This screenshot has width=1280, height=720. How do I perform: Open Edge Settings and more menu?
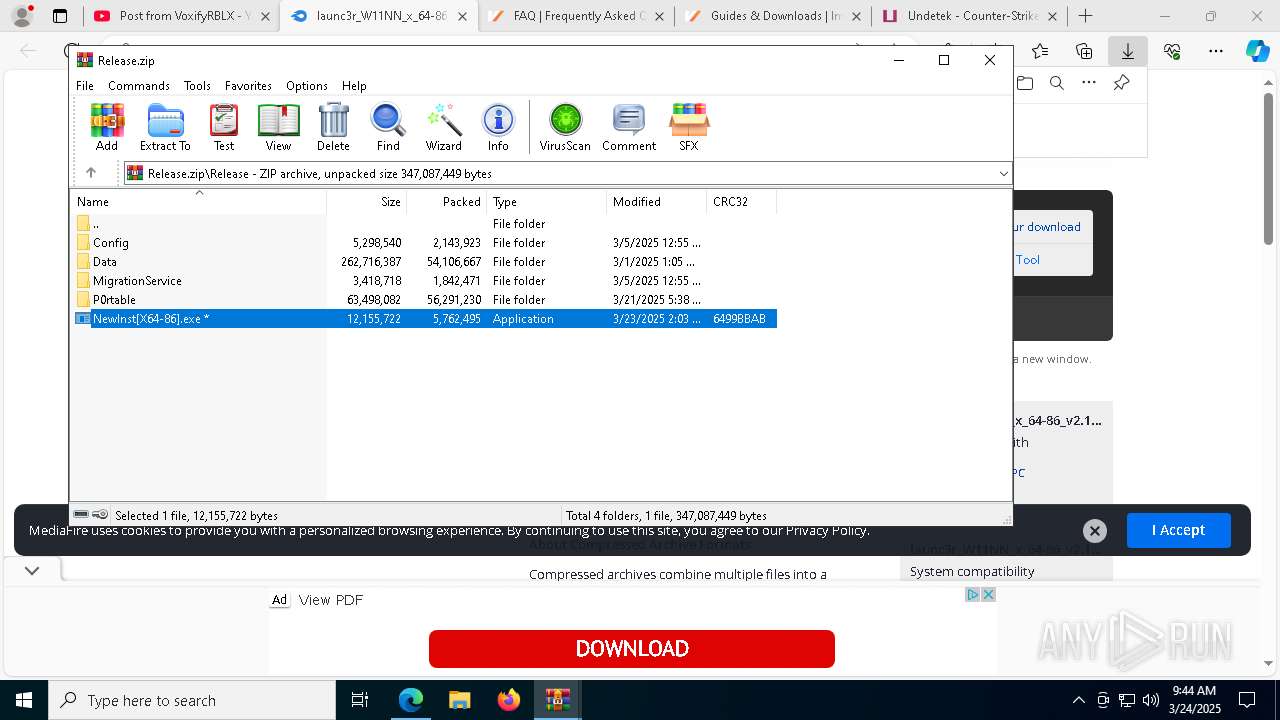1216,51
